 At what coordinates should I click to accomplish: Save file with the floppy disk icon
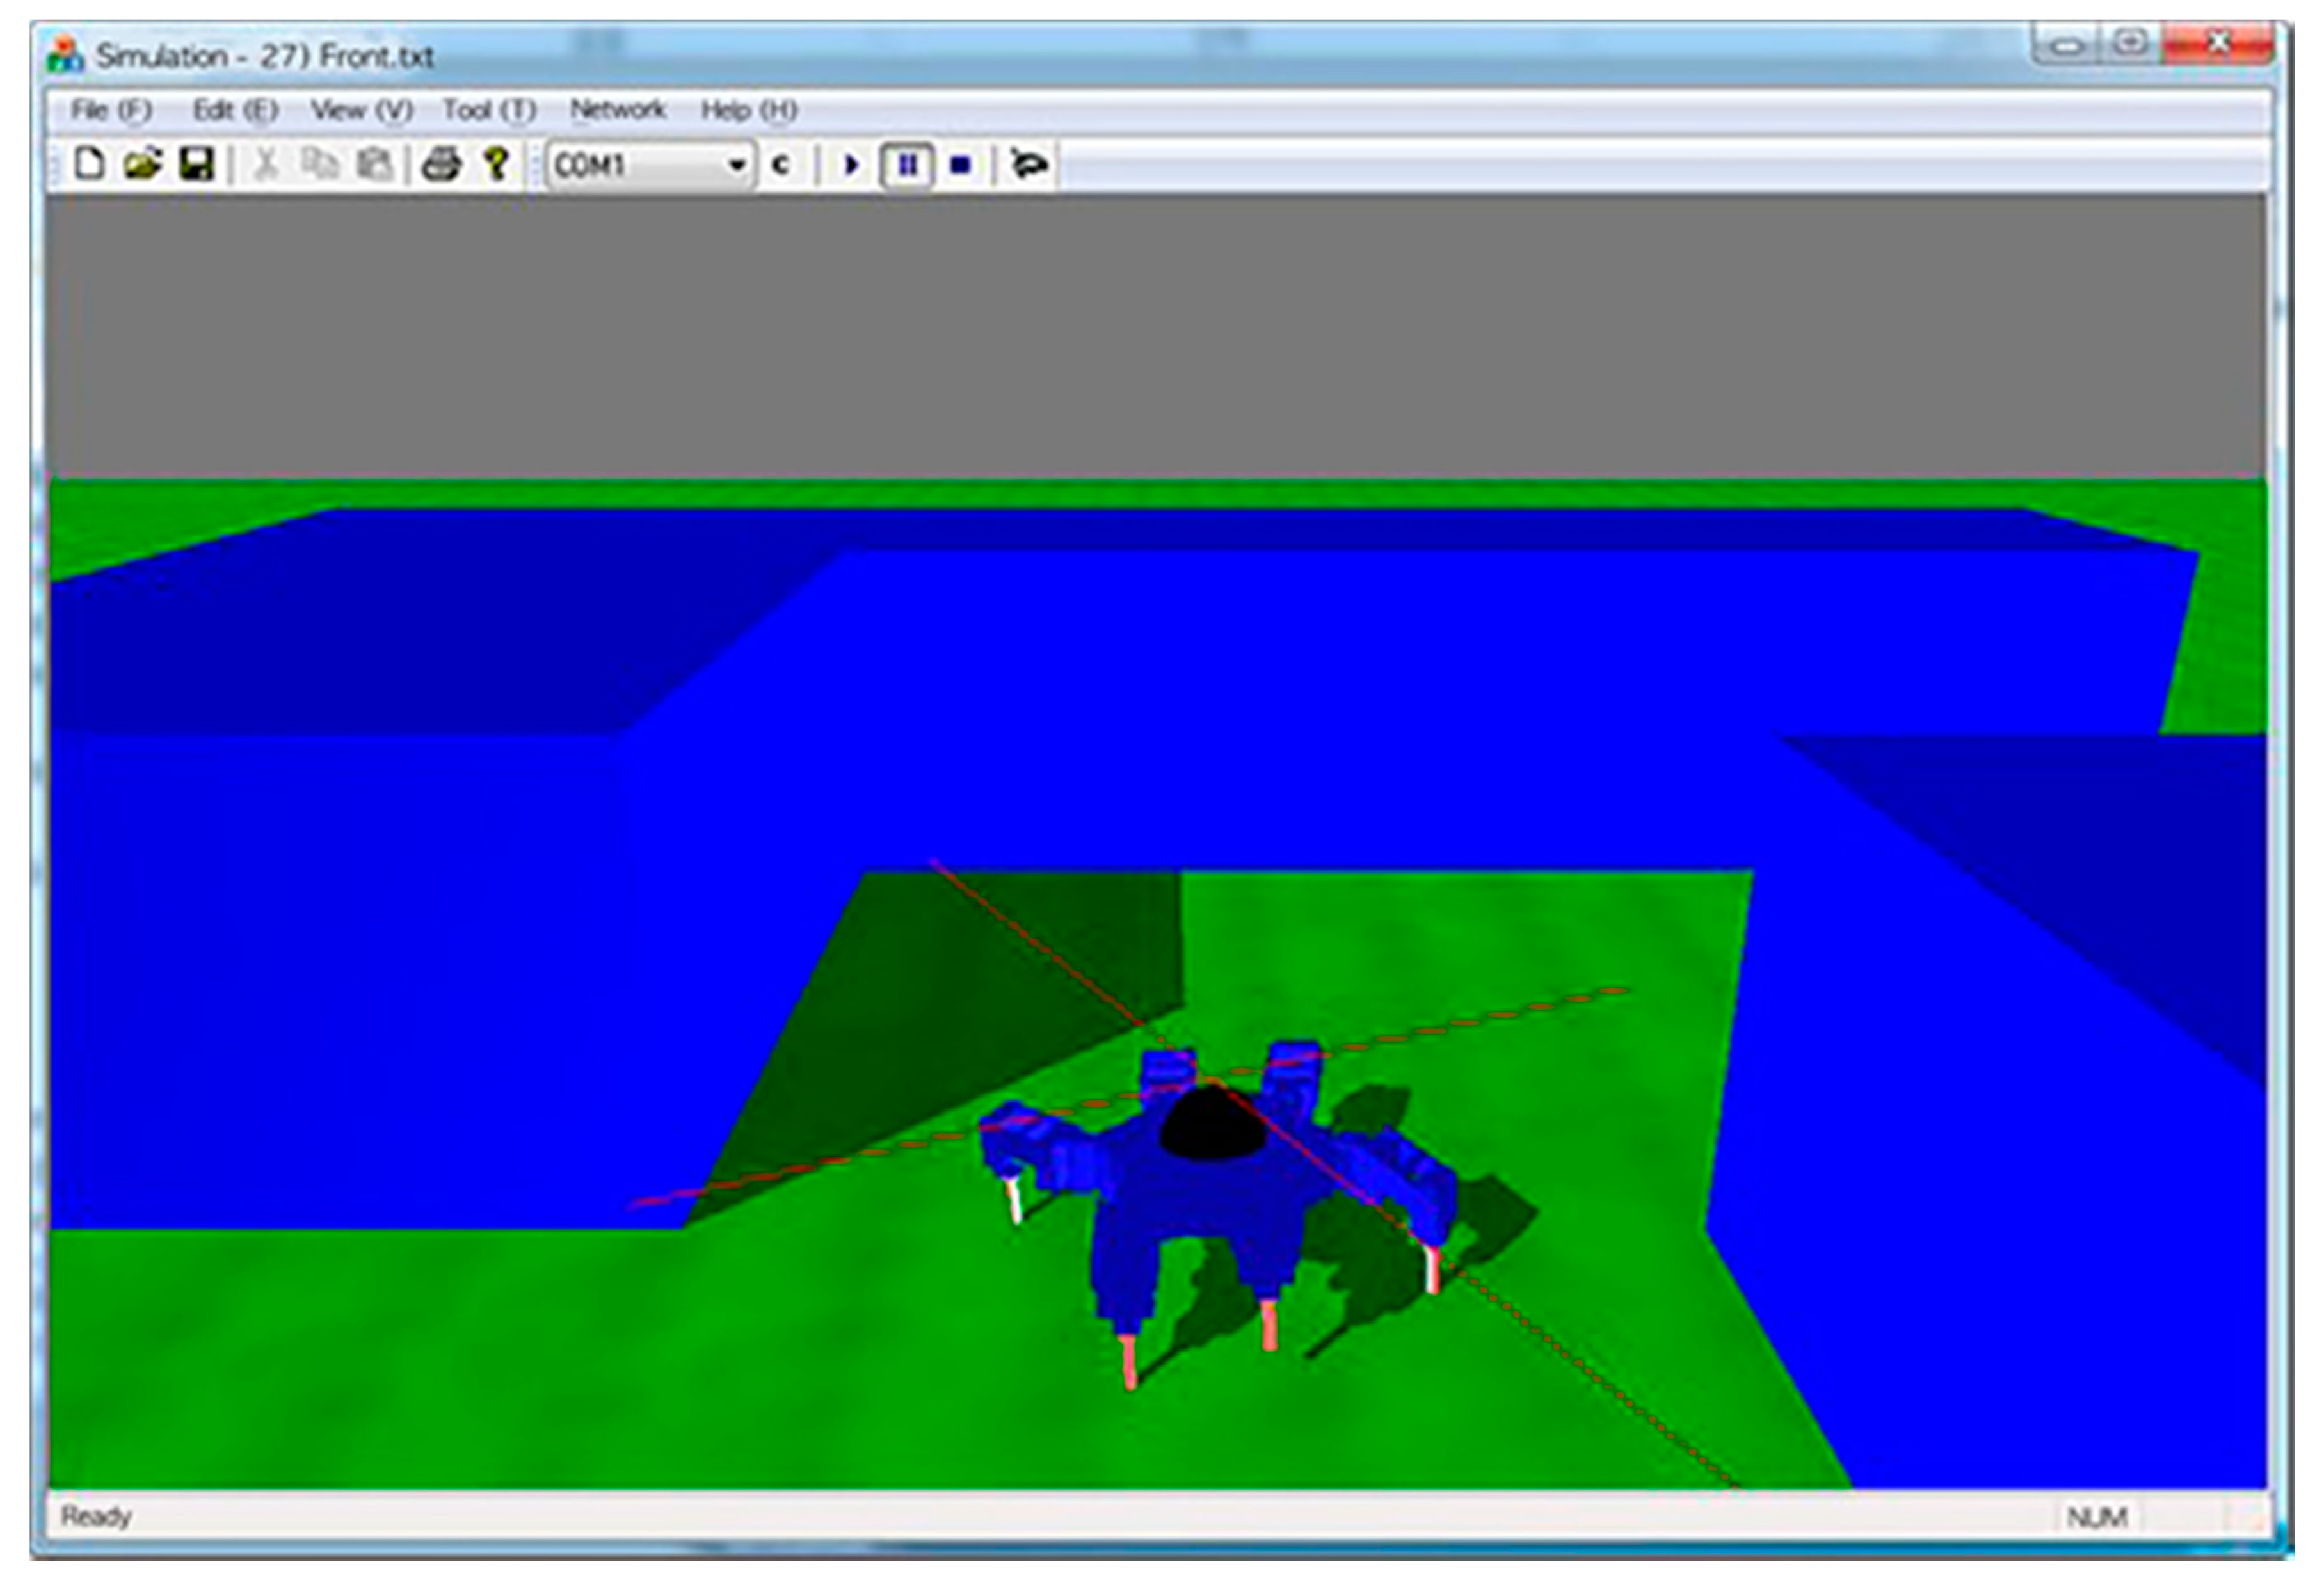point(196,163)
